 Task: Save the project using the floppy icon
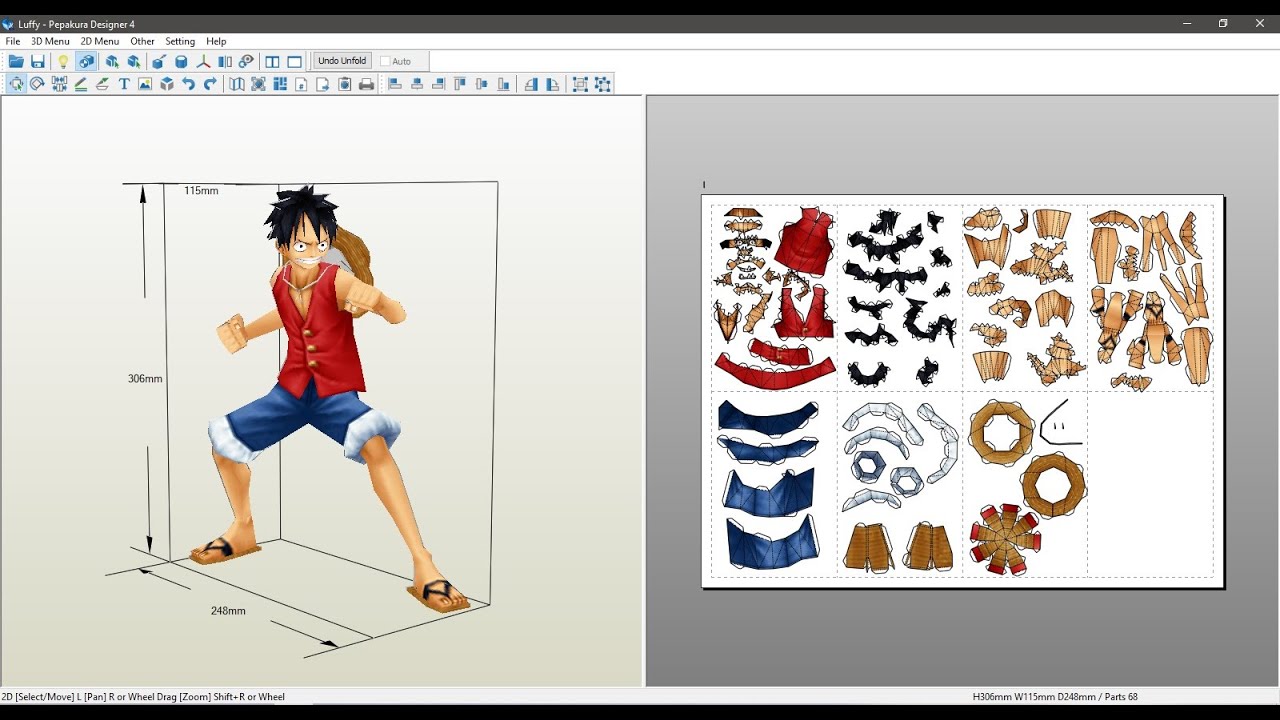pyautogui.click(x=38, y=61)
